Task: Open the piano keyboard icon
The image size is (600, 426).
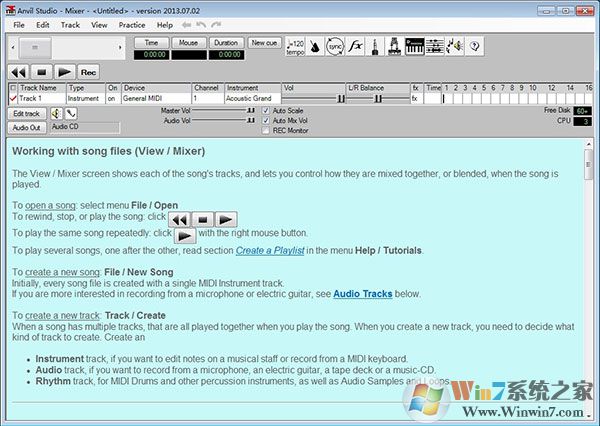Action: (415, 47)
